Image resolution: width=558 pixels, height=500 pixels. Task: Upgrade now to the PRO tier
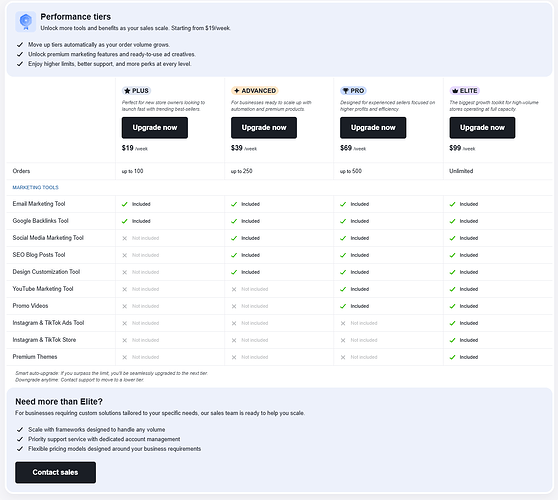coord(373,128)
